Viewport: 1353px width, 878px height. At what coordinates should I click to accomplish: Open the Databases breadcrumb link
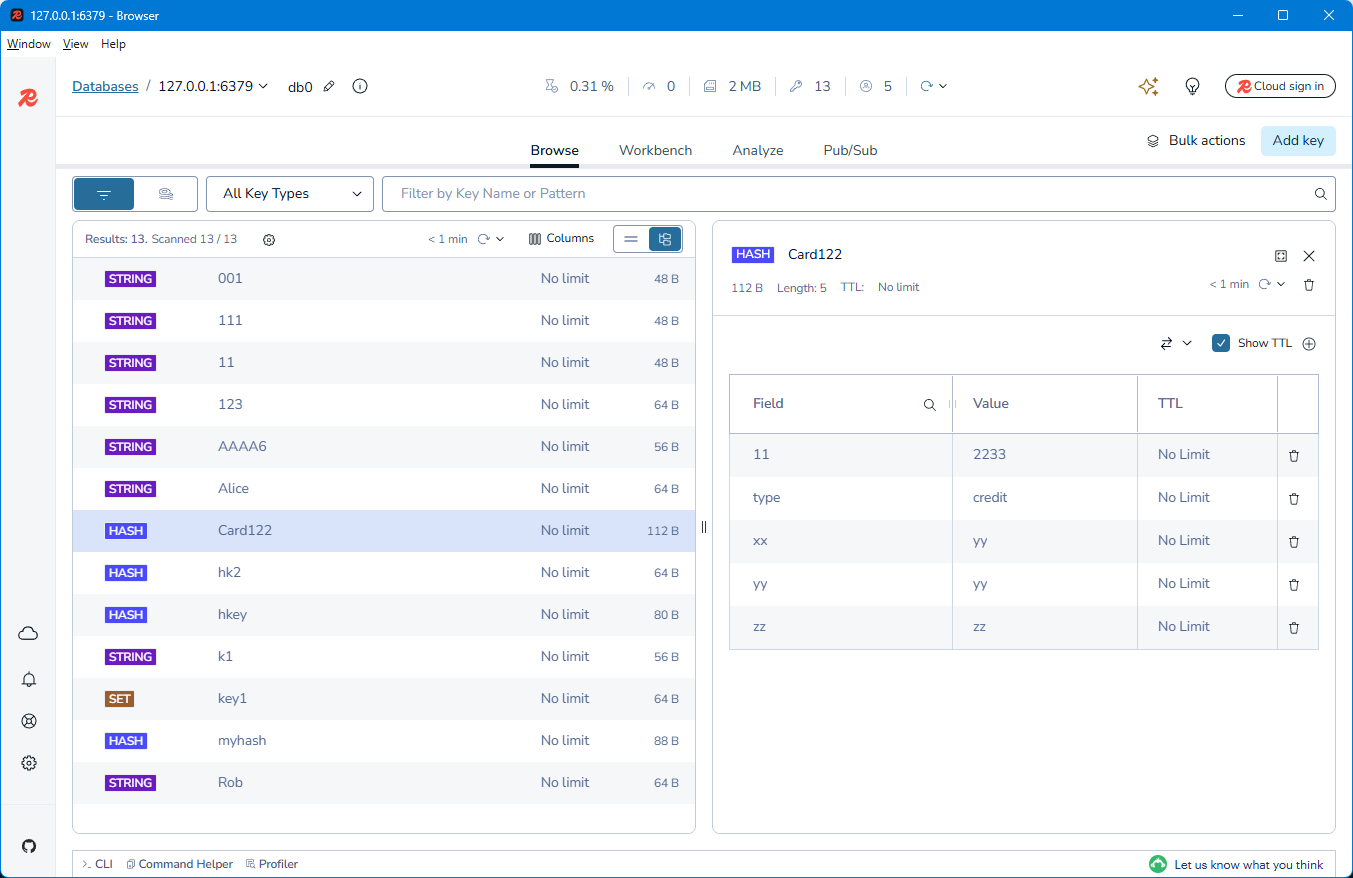tap(105, 86)
